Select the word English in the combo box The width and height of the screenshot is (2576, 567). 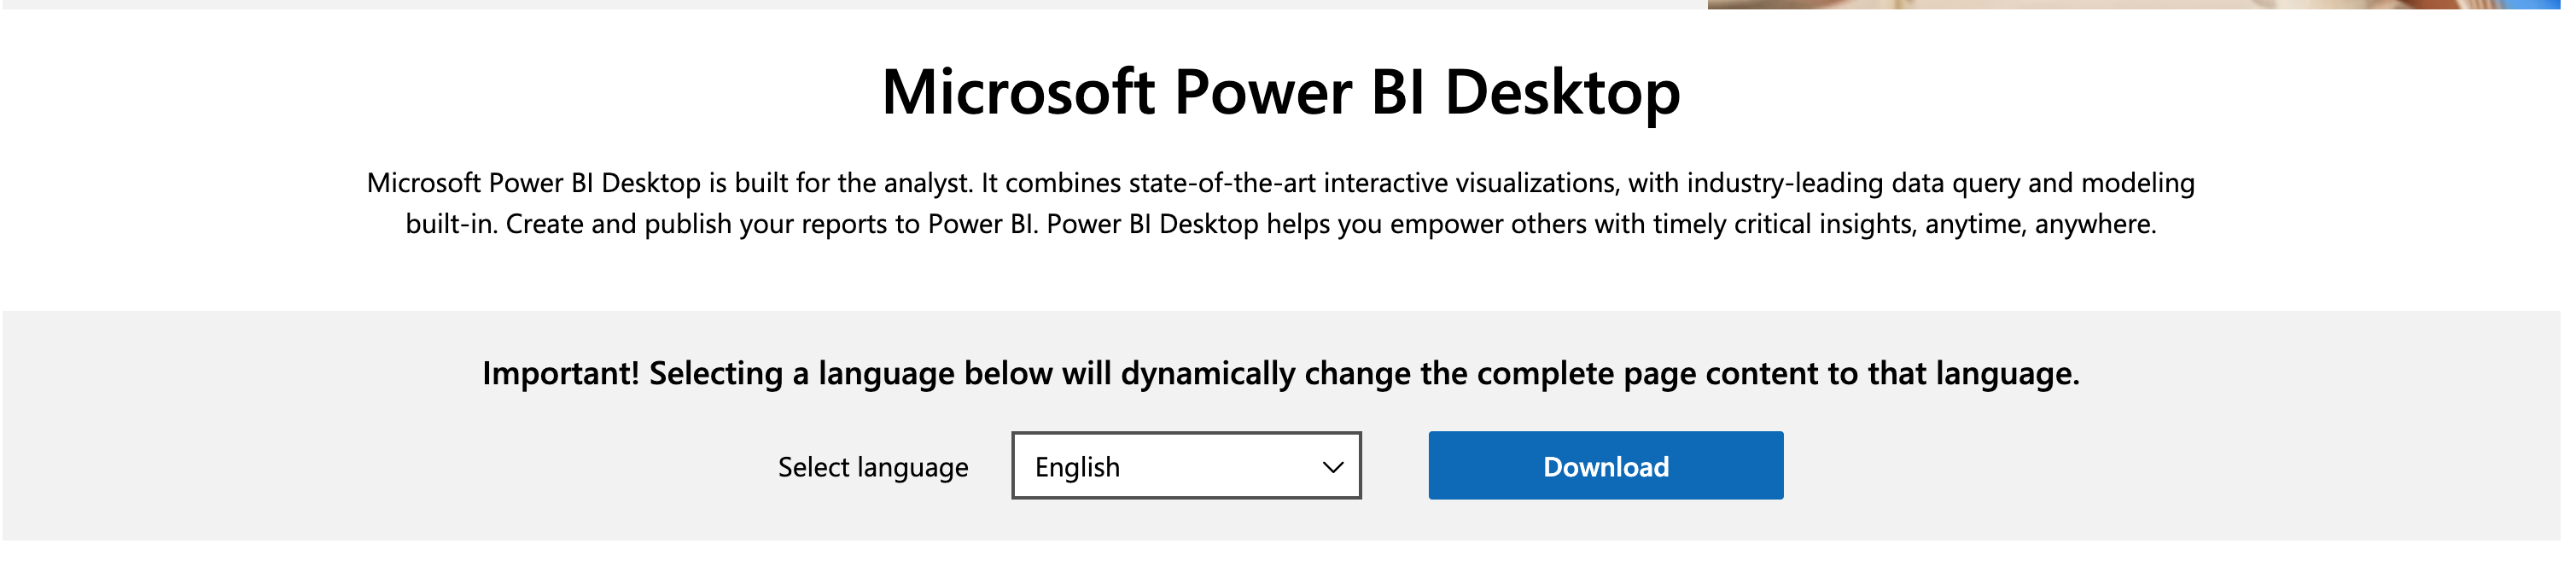tap(1077, 467)
